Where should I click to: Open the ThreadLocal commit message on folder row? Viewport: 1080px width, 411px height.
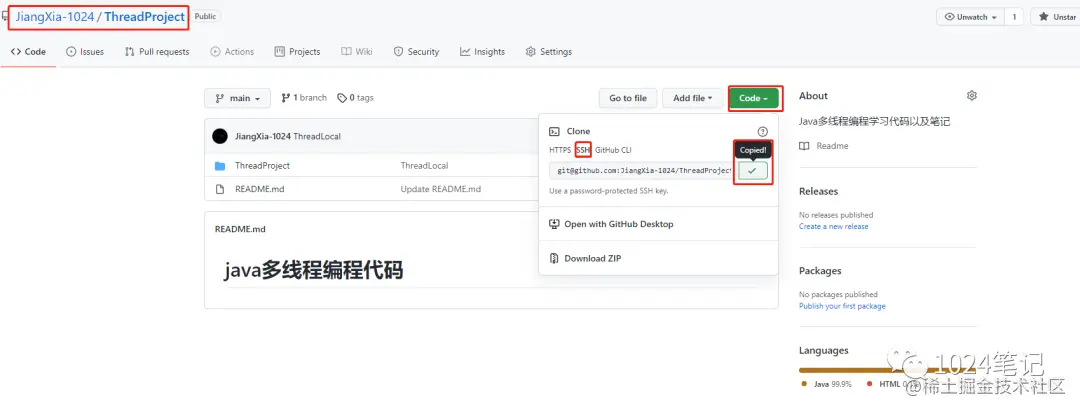coord(424,166)
